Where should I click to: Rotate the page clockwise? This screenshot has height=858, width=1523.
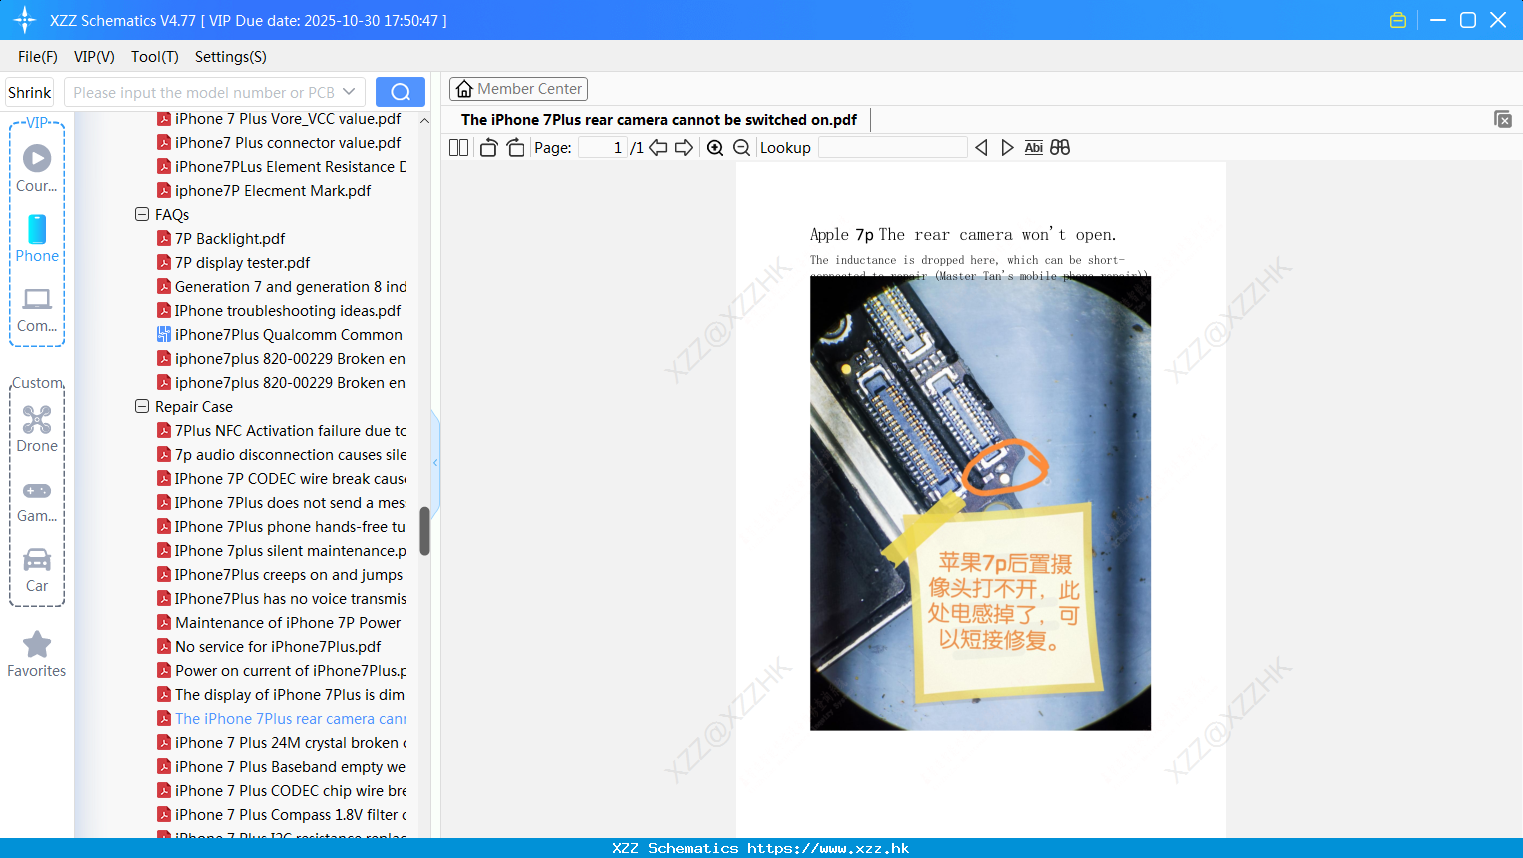(x=515, y=148)
